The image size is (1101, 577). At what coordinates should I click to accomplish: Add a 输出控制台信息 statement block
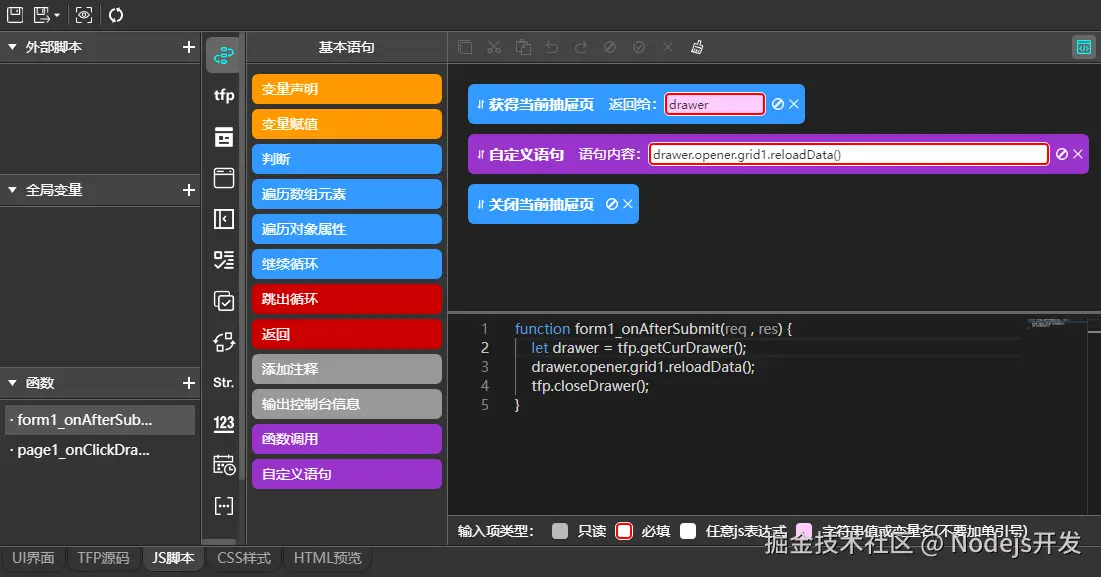(347, 404)
